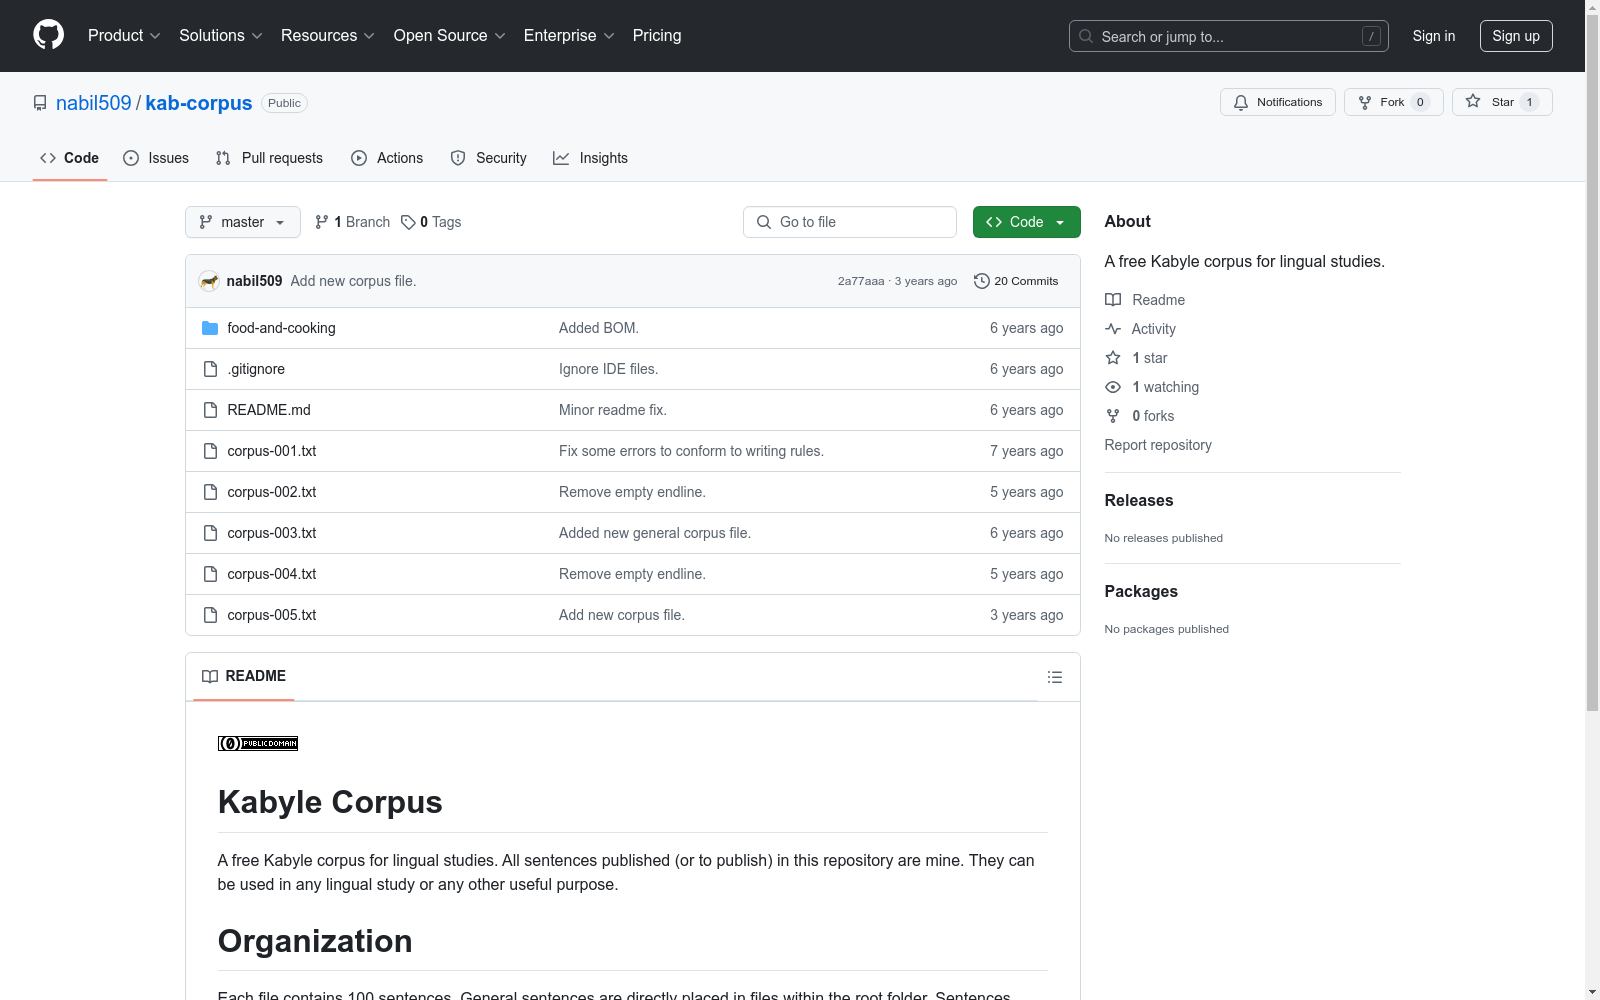Screen dimensions: 1600x1000
Task: Click the branch icon next to 1 Branch
Action: [322, 222]
